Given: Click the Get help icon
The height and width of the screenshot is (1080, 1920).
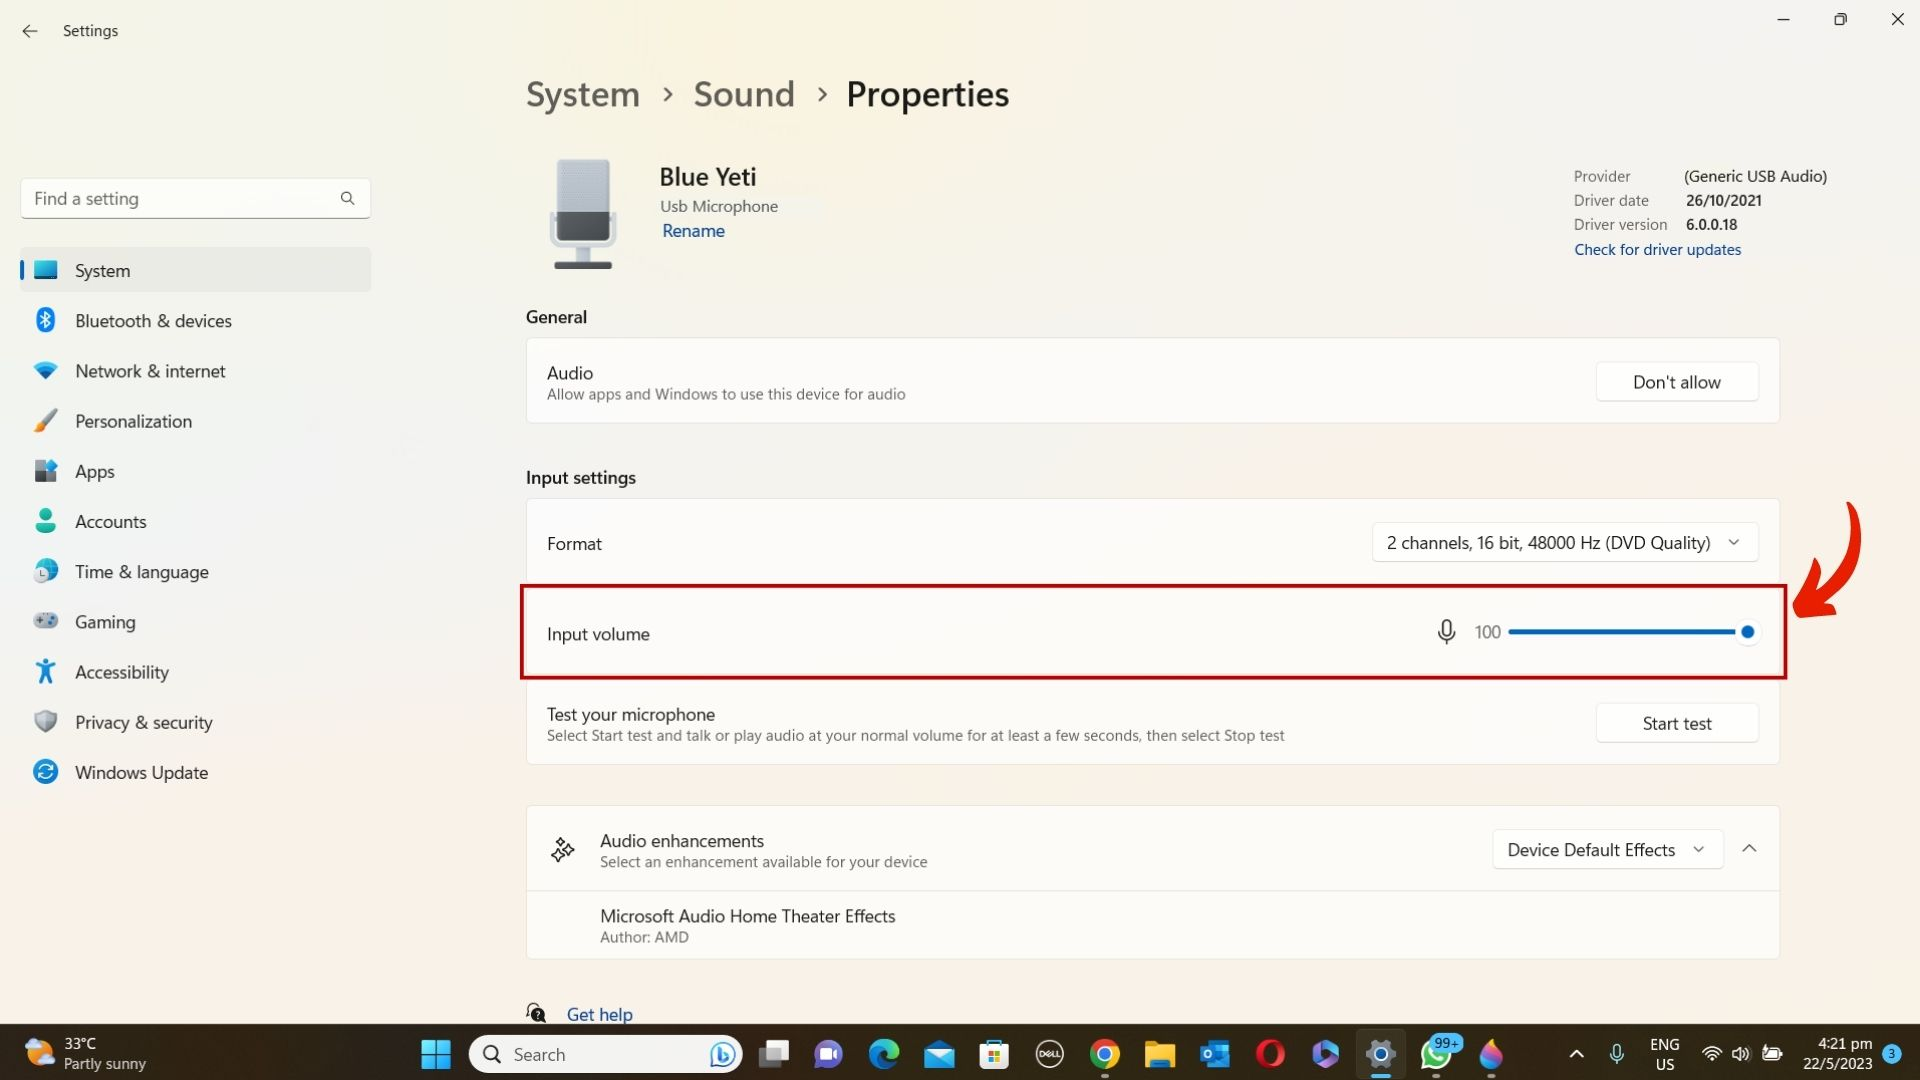Looking at the screenshot, I should click(536, 1013).
